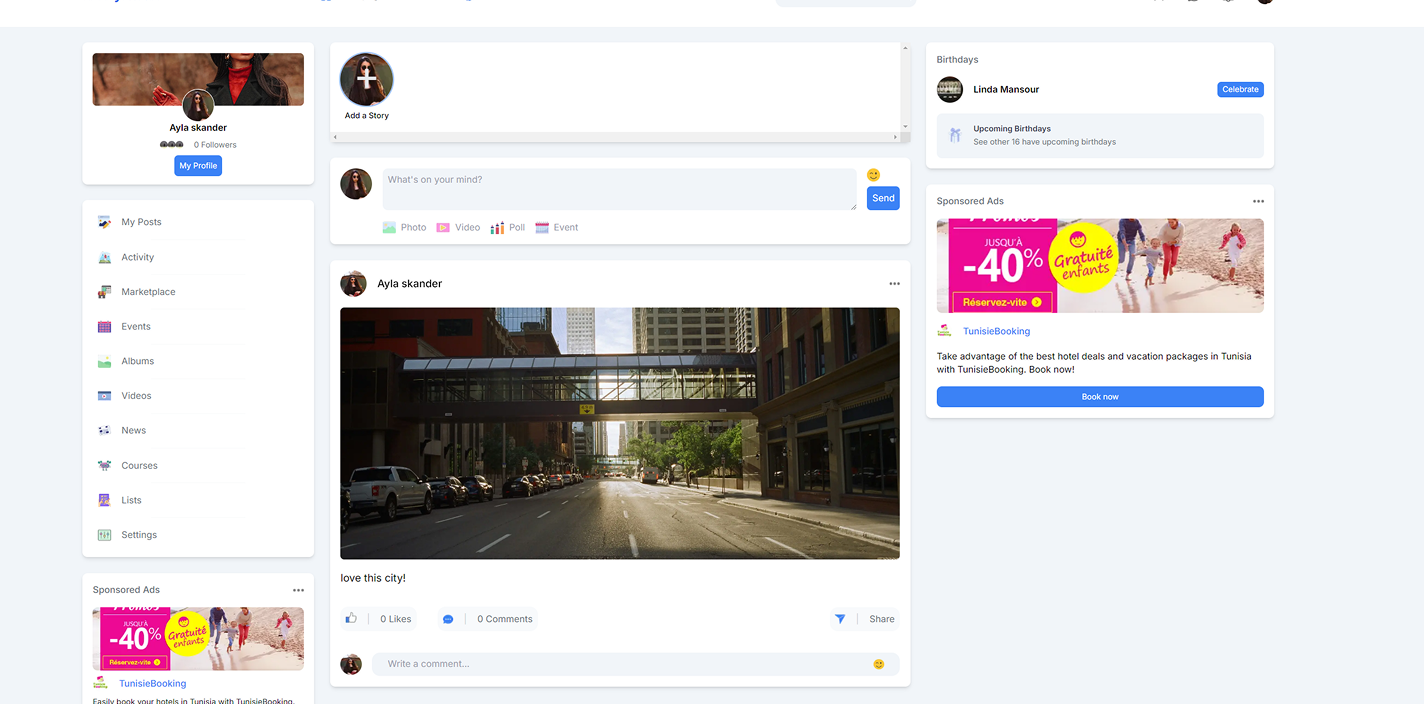Screen dimensions: 1424x704
Task: Open post options menu for Ayla skander's post
Action: point(894,284)
